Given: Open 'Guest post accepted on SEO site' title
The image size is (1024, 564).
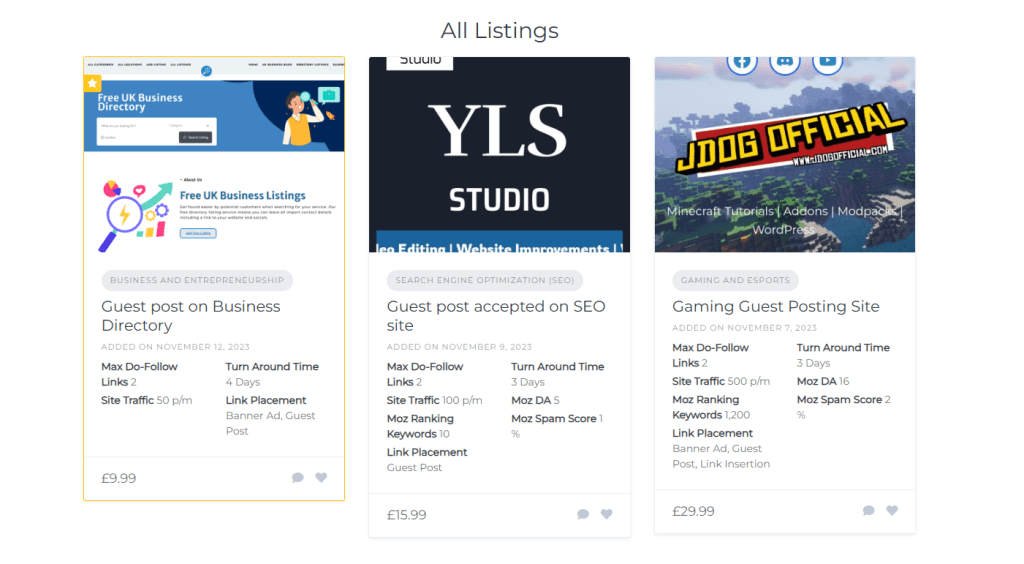Looking at the screenshot, I should [496, 316].
